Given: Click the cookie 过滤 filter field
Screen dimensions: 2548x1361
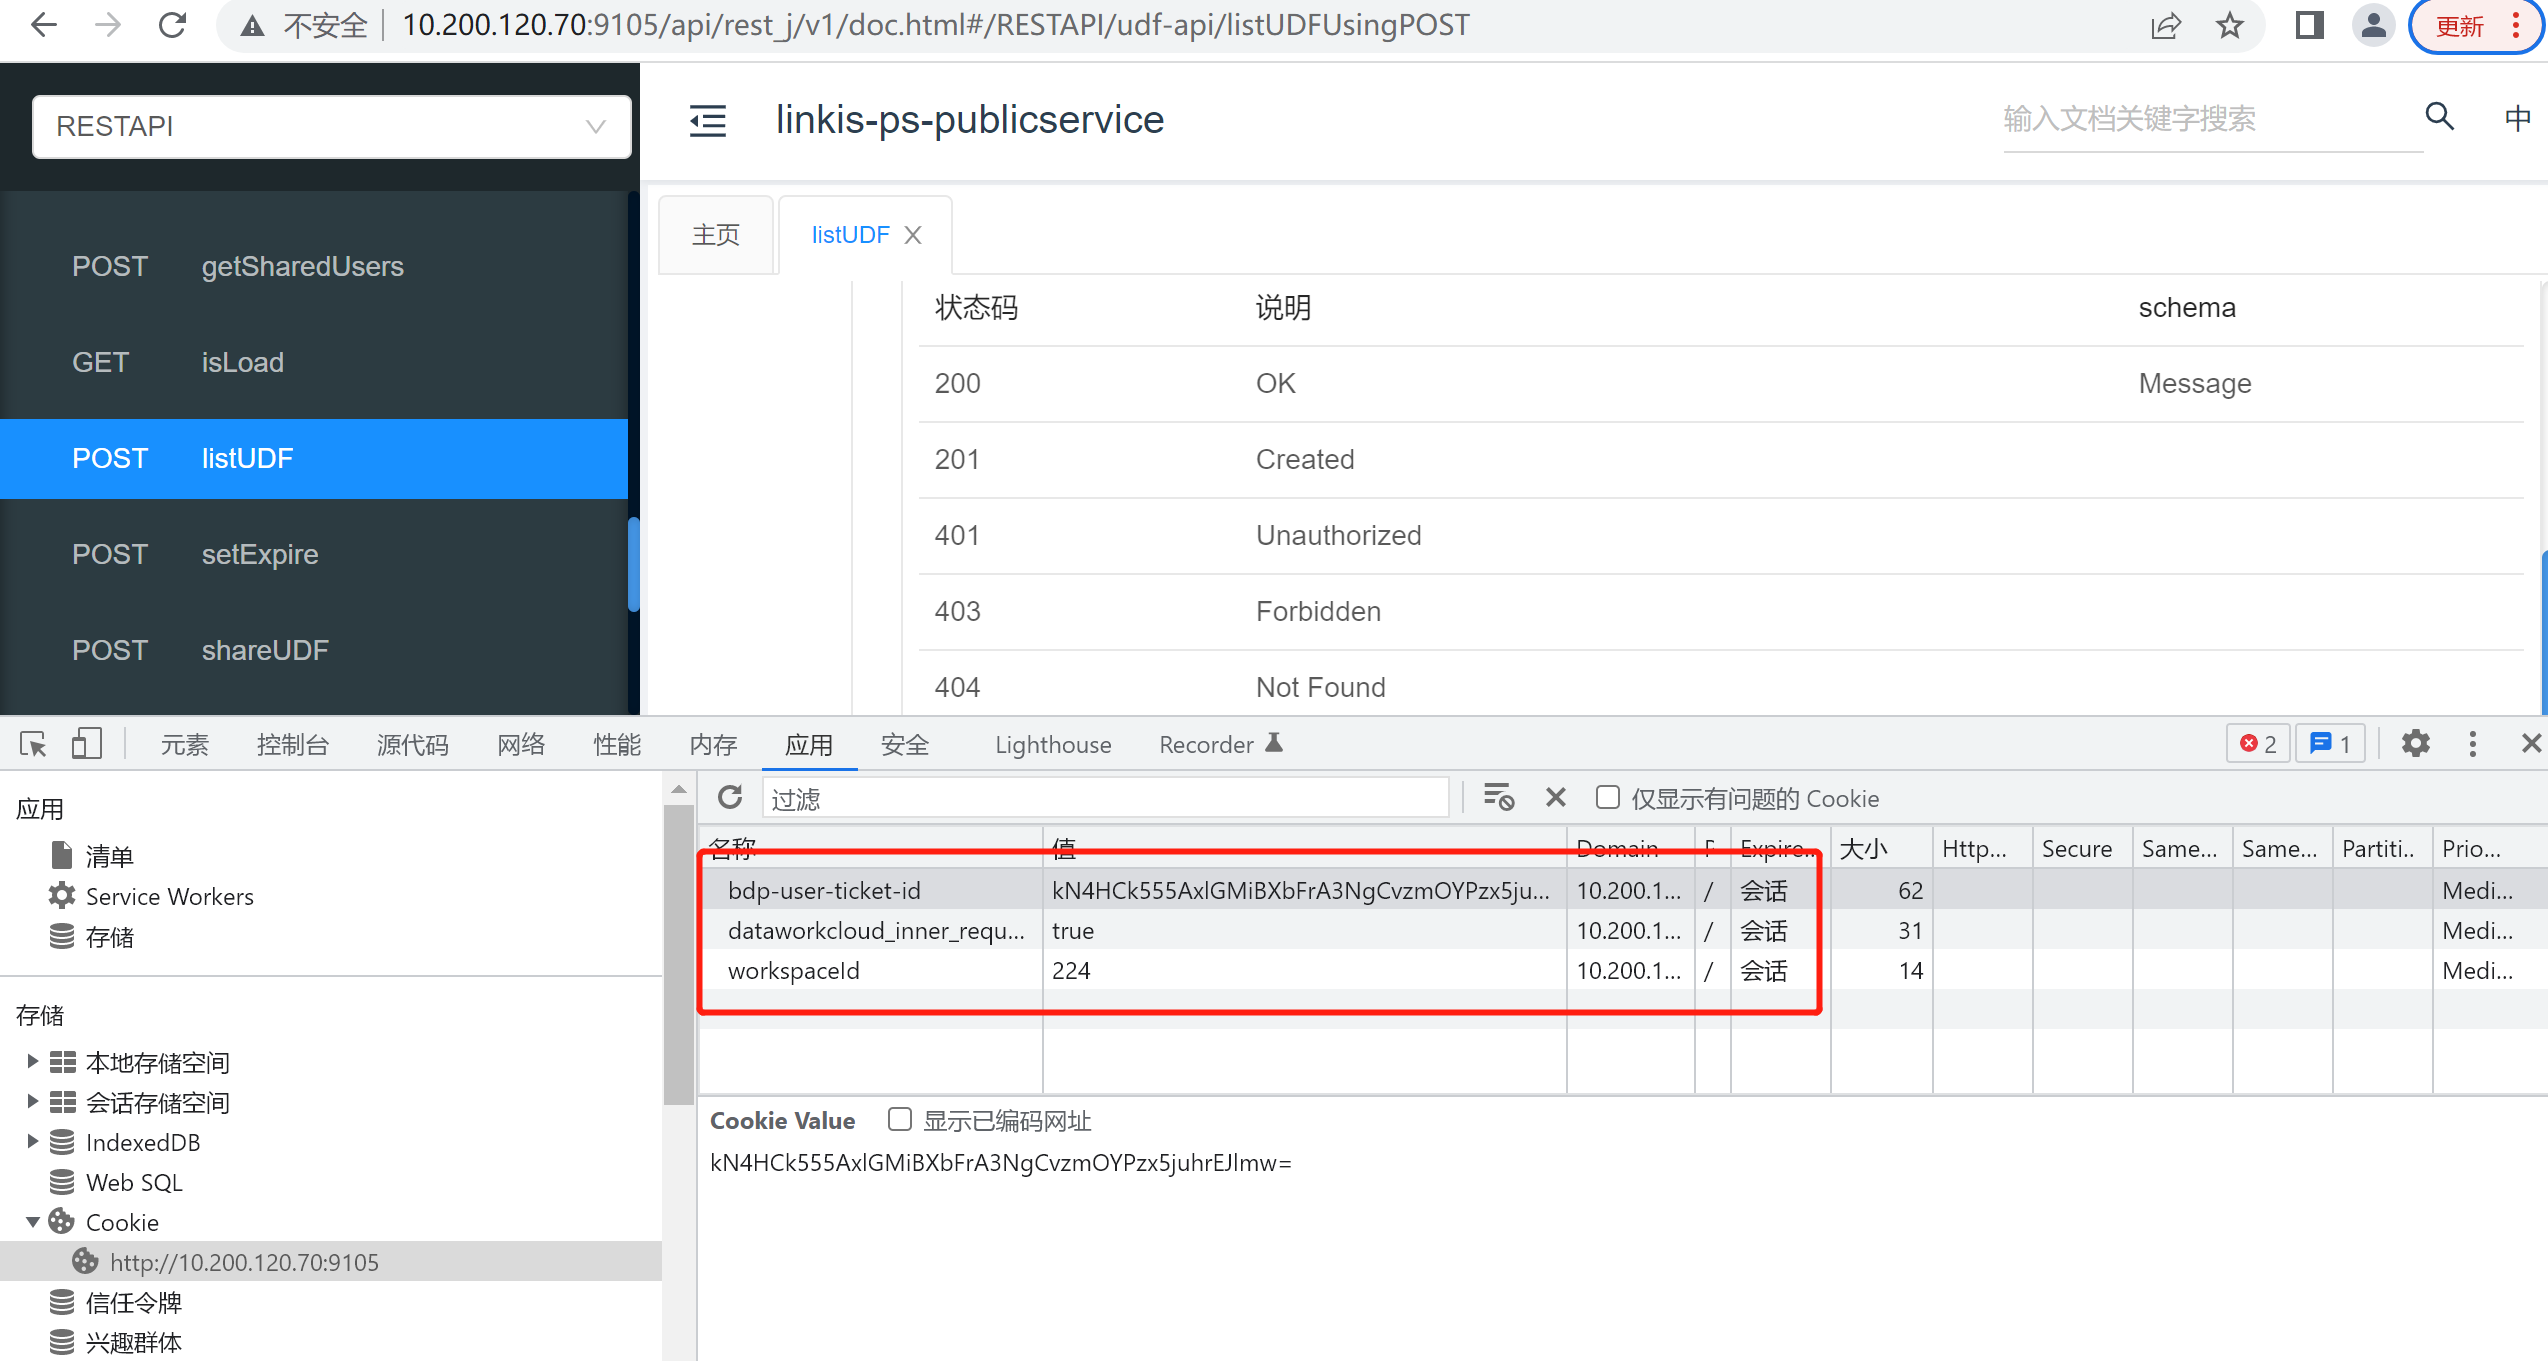Looking at the screenshot, I should [1100, 797].
